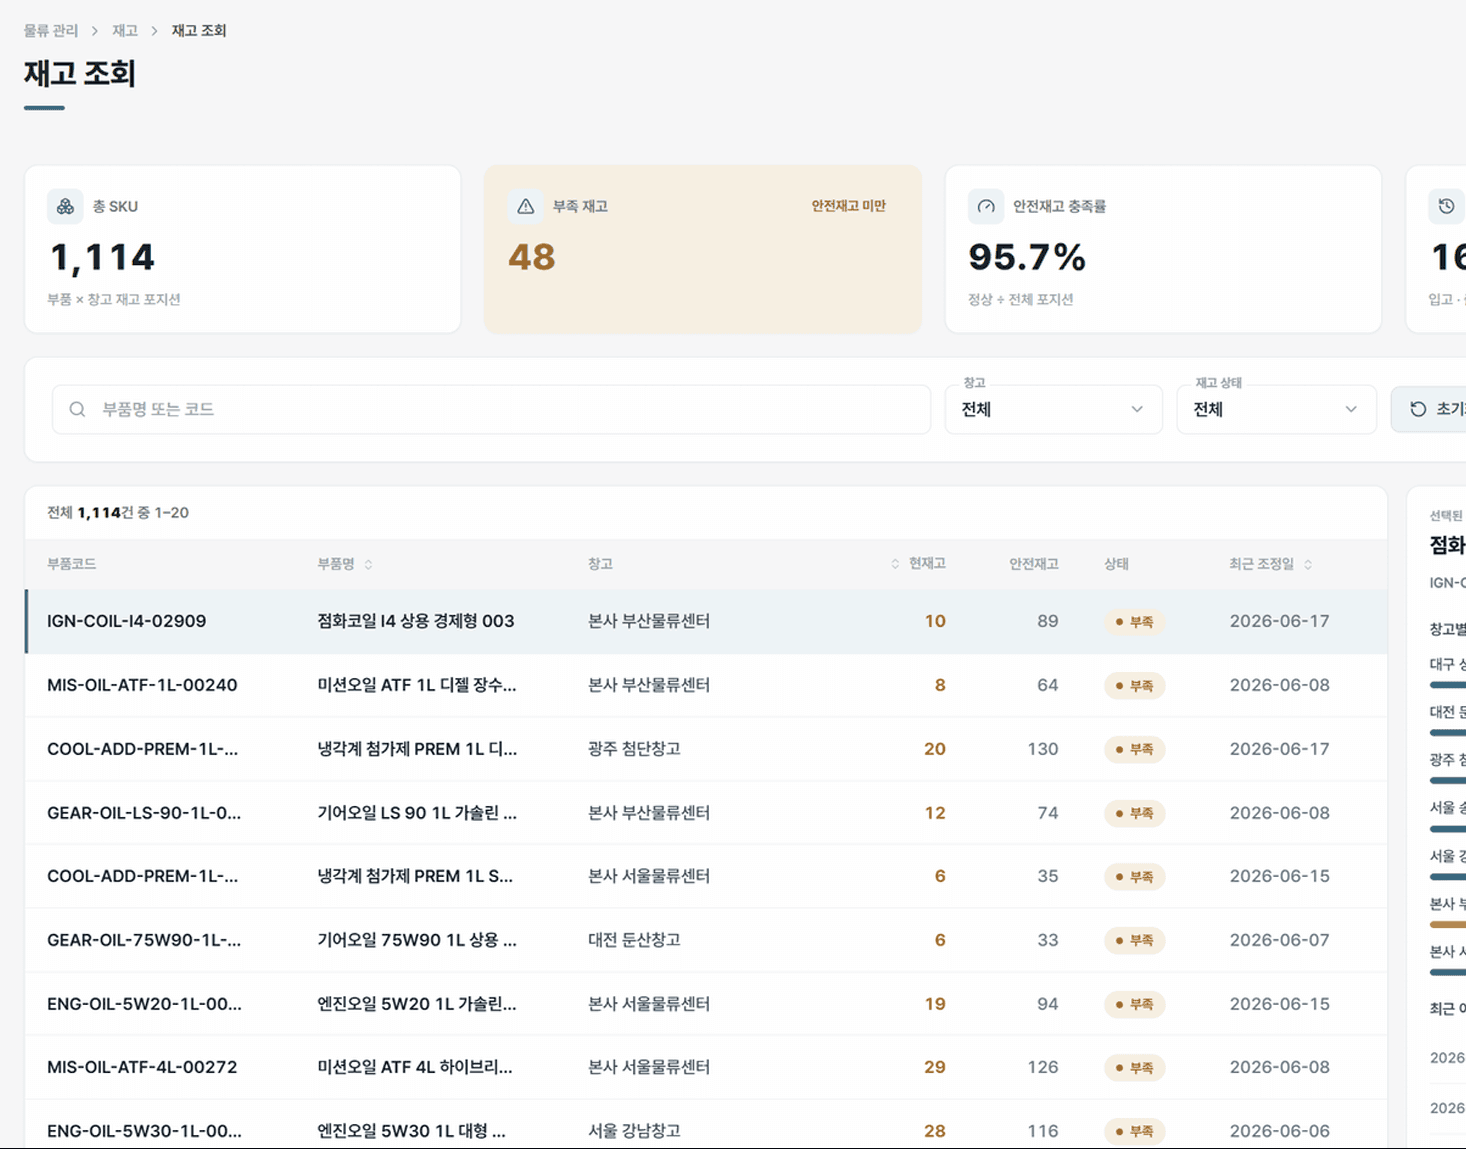This screenshot has width=1466, height=1149.
Task: Go to 물류 관리 breadcrumb
Action: tap(51, 31)
